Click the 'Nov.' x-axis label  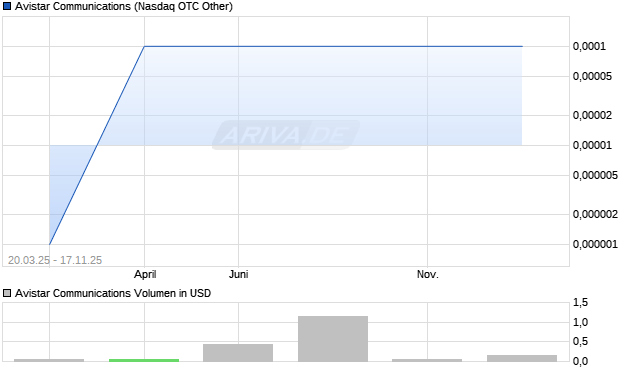(x=428, y=274)
